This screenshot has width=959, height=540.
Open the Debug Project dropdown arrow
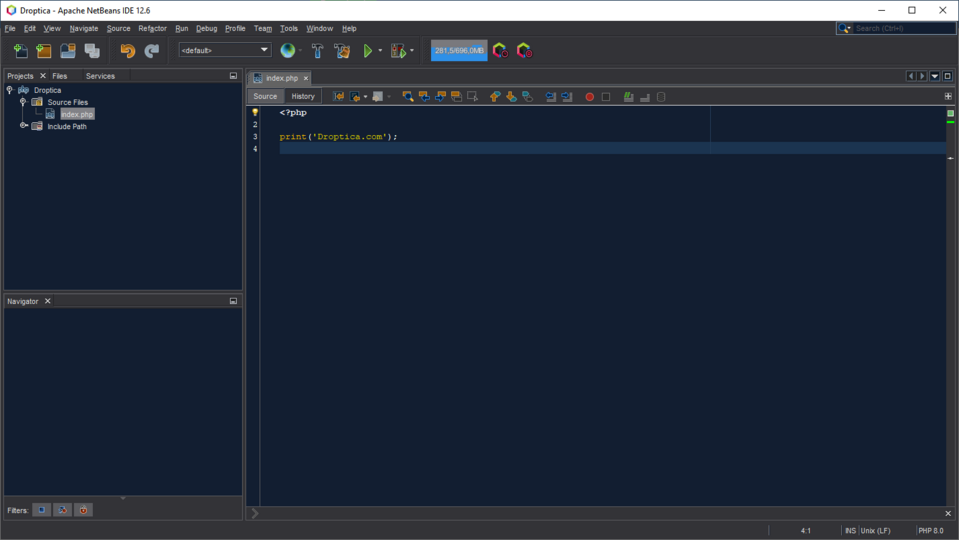pos(412,51)
